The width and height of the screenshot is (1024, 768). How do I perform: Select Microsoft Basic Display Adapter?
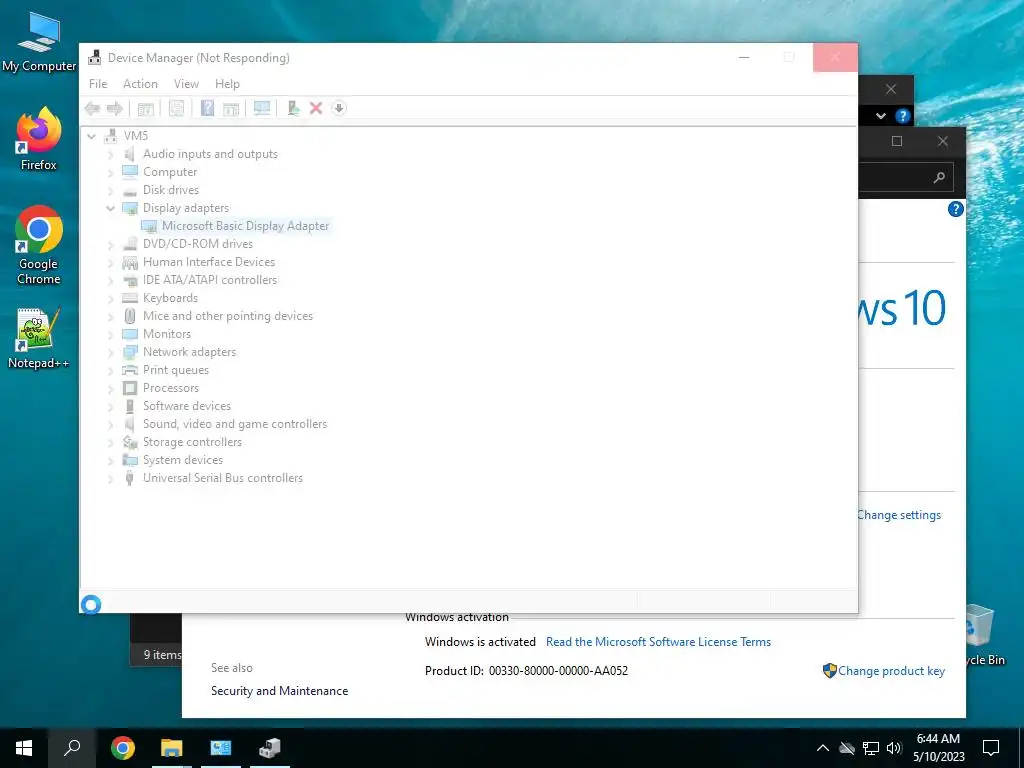[x=246, y=226]
